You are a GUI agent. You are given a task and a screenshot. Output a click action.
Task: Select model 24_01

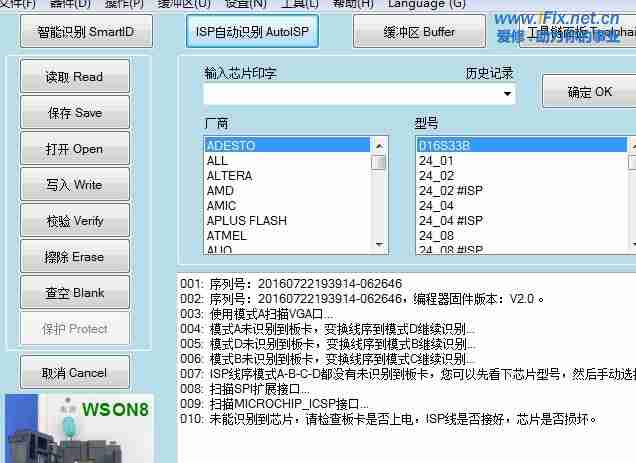pyautogui.click(x=522, y=161)
